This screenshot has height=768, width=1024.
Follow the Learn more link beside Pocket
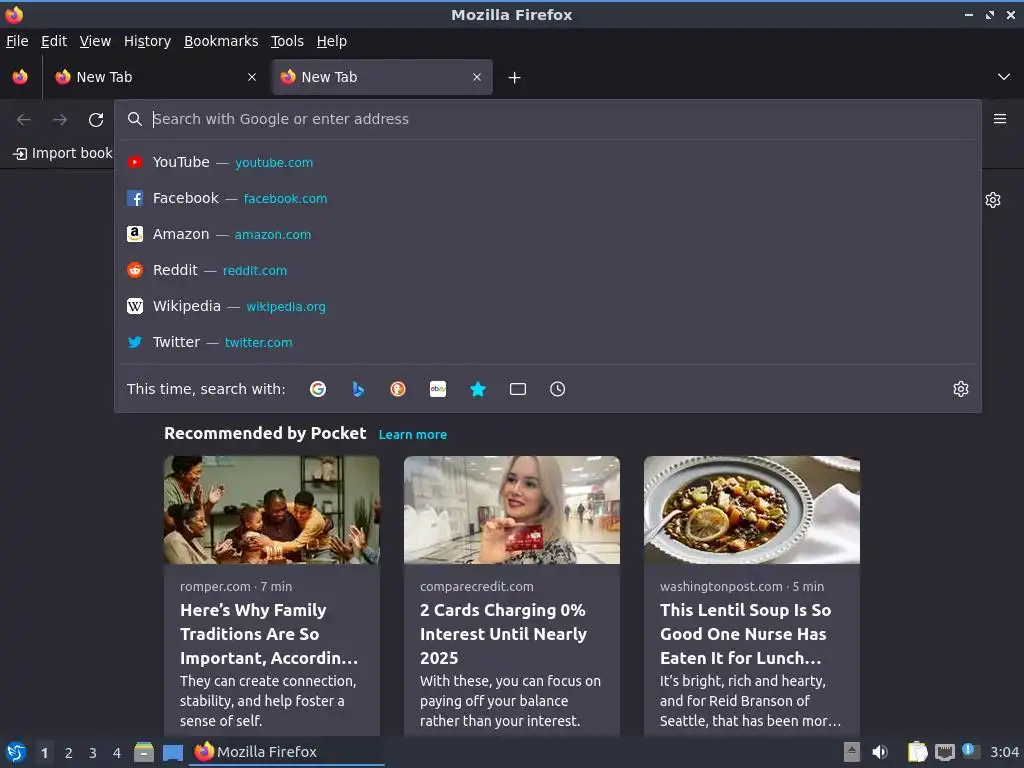pos(413,434)
